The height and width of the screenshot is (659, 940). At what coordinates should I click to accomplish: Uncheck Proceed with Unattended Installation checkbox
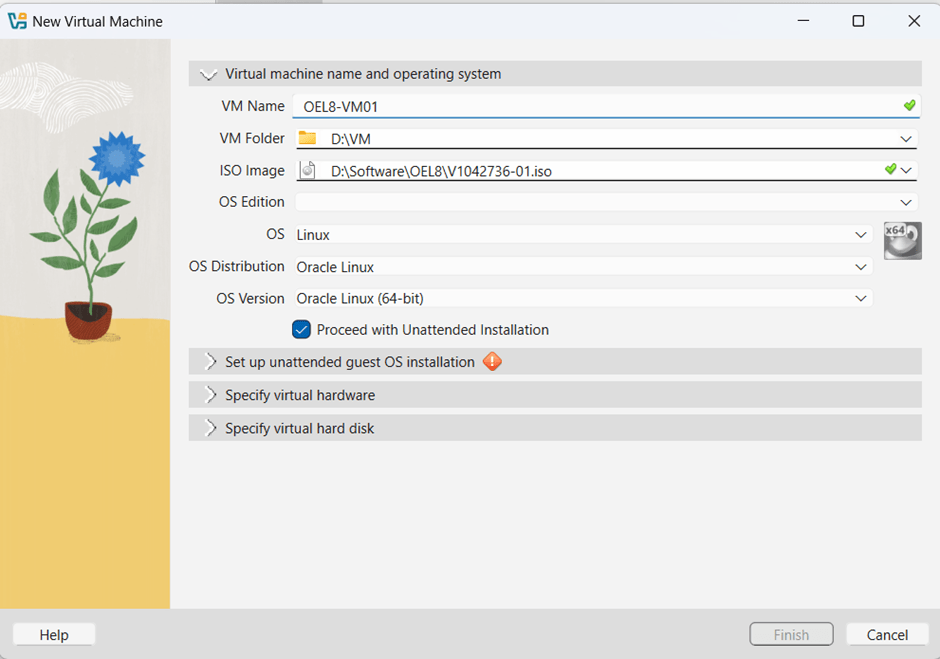pyautogui.click(x=301, y=329)
